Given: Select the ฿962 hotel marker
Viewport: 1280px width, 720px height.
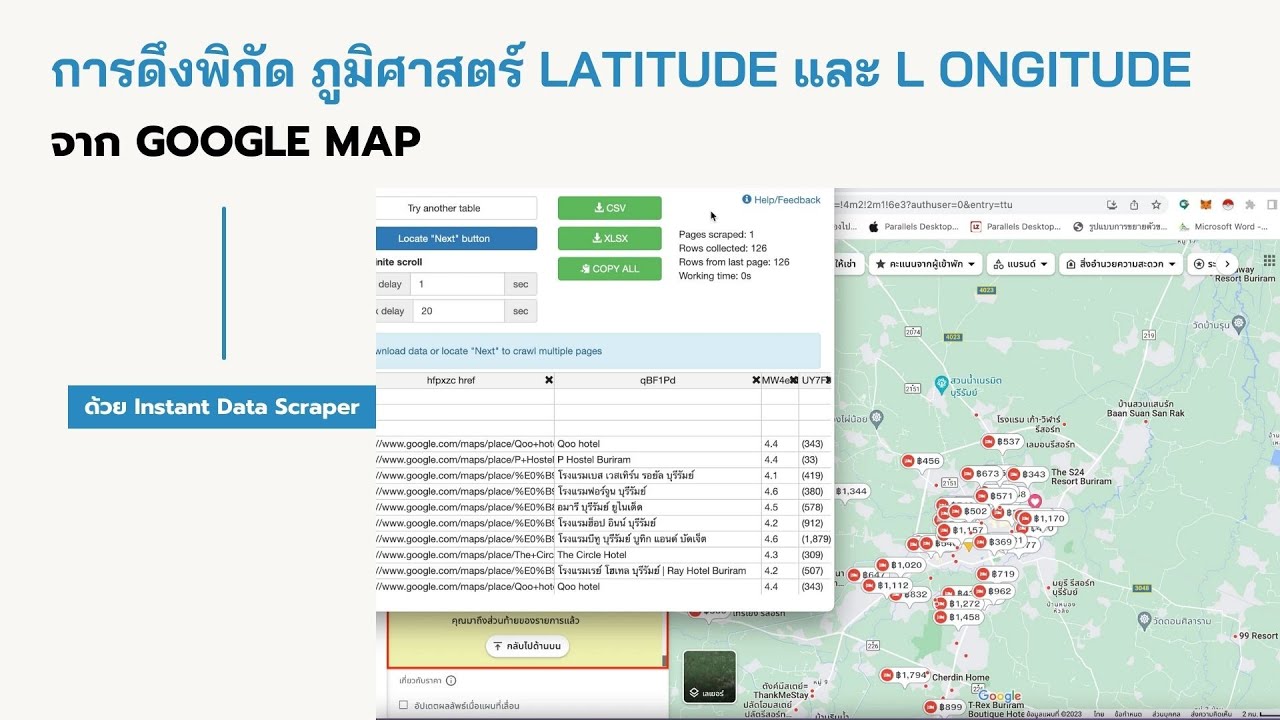Looking at the screenshot, I should (x=993, y=591).
